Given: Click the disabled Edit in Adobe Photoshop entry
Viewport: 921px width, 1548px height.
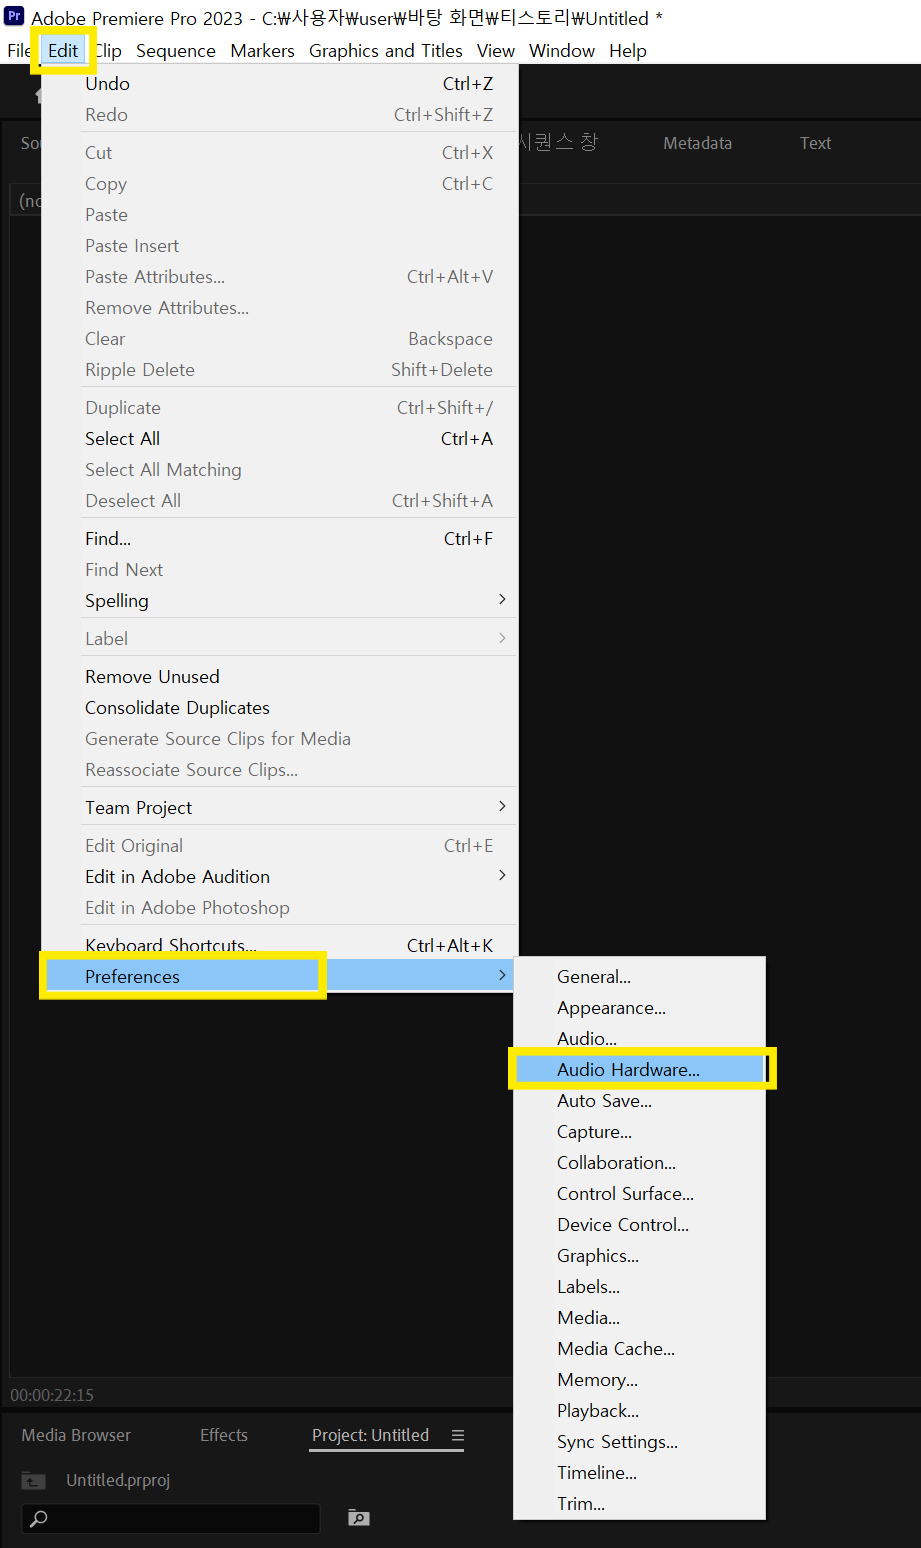Looking at the screenshot, I should 280,908.
